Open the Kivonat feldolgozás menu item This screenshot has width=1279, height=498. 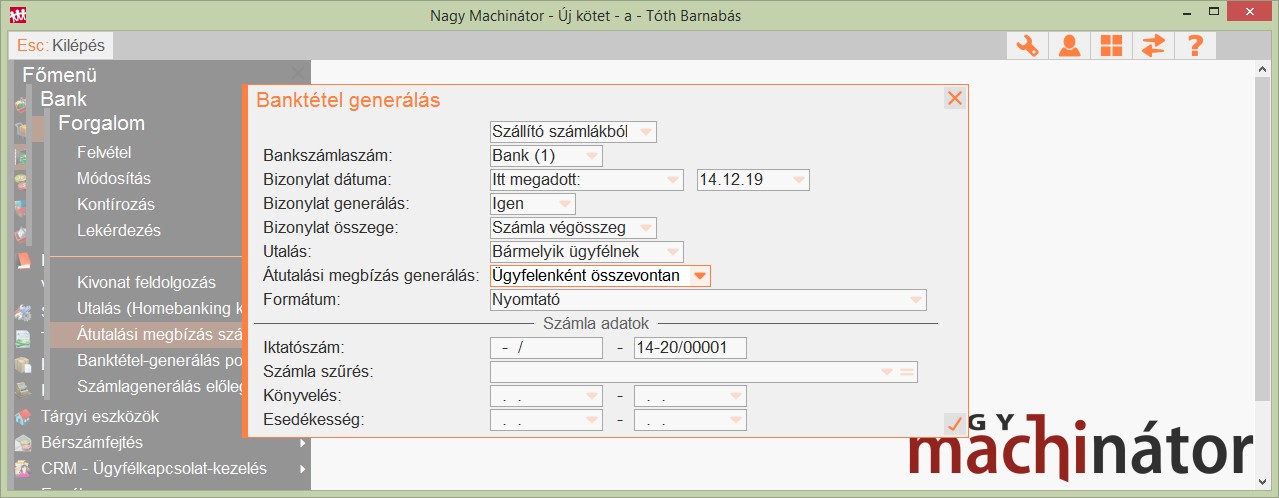coord(146,282)
